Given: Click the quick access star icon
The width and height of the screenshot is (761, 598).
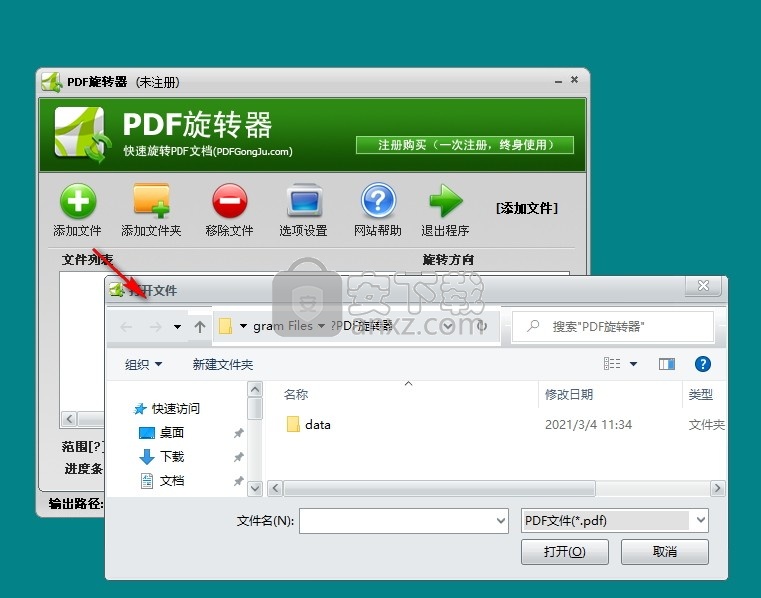Looking at the screenshot, I should [140, 409].
